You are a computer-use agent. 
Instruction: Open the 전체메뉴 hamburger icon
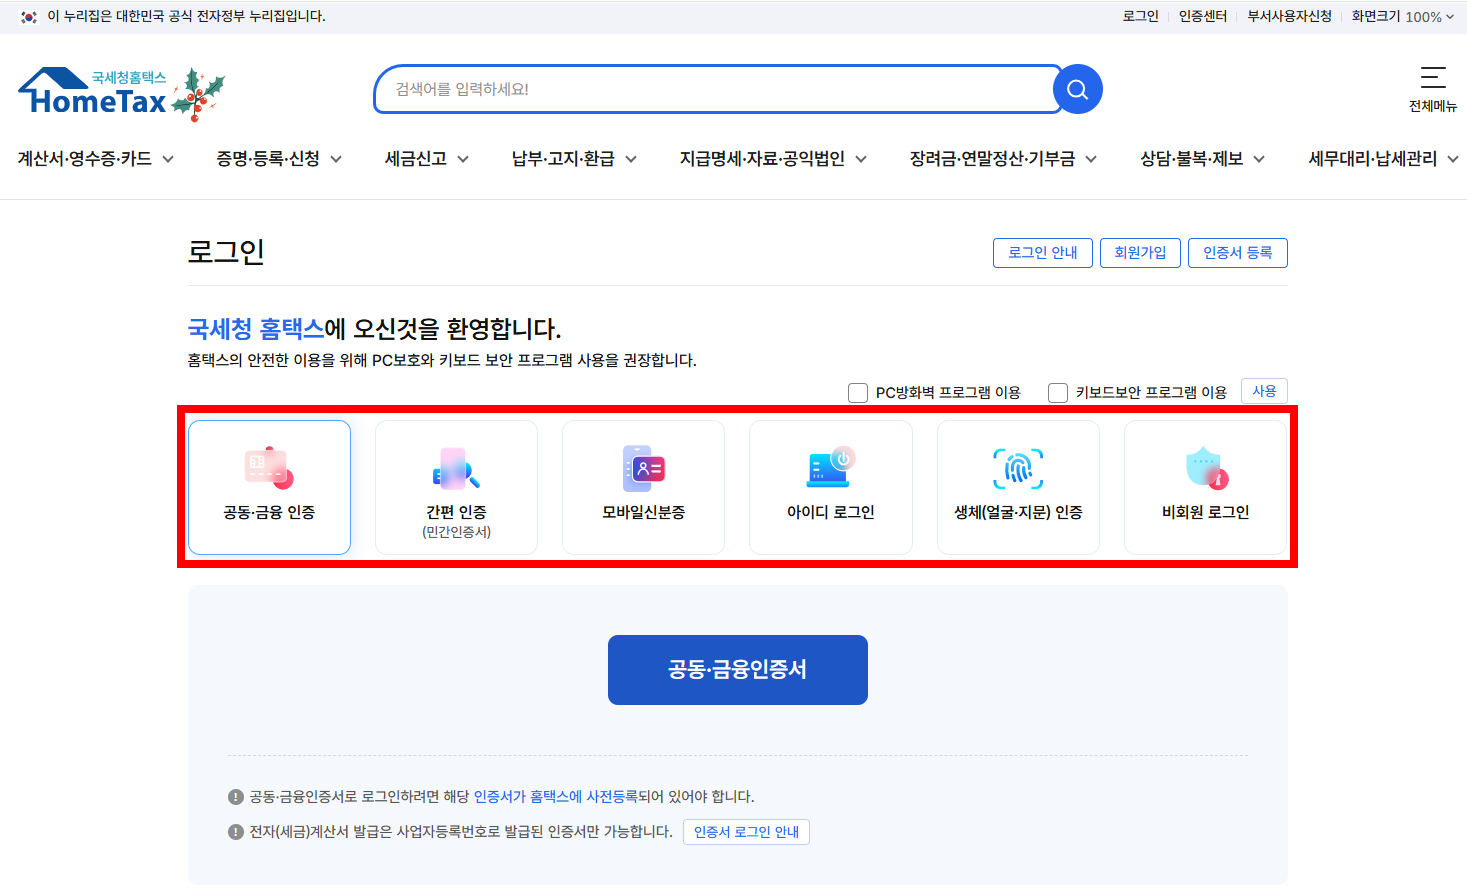[1433, 80]
